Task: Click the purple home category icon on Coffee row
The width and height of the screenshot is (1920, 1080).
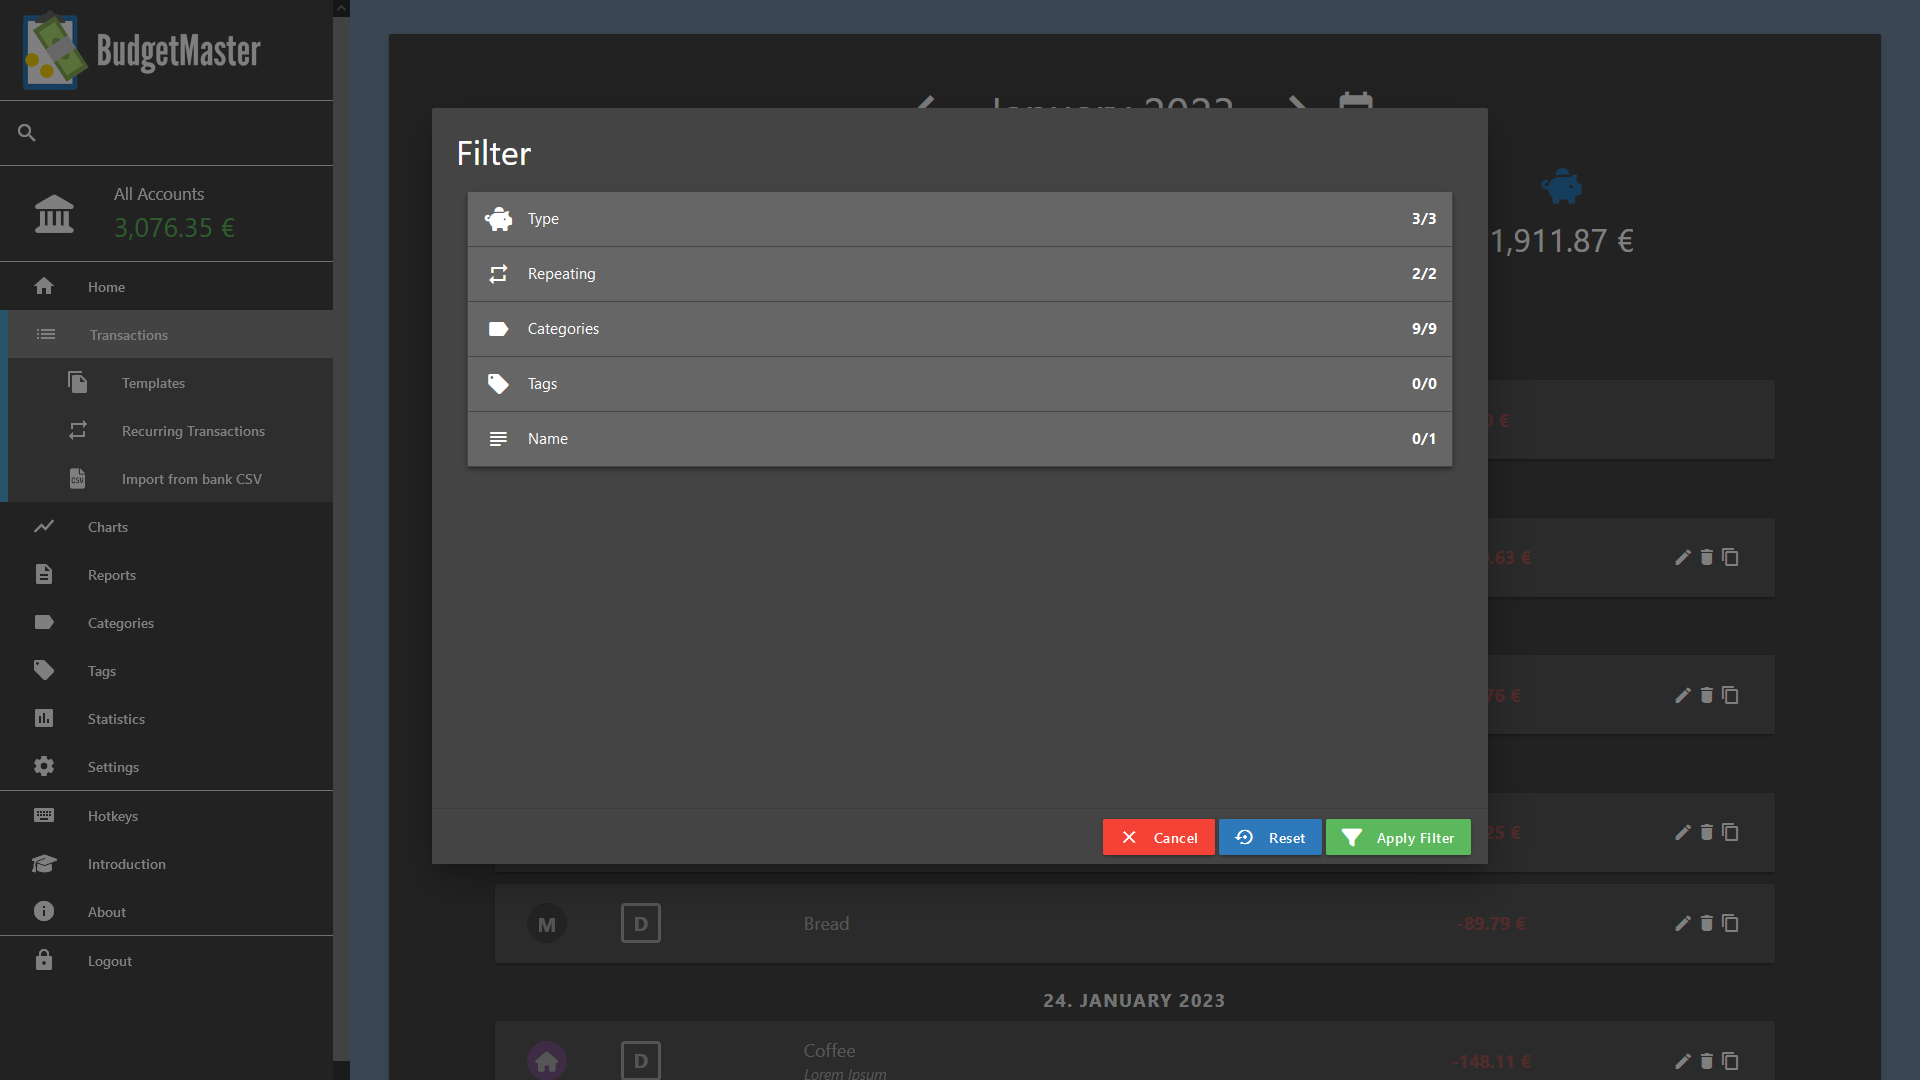Action: click(x=547, y=1061)
